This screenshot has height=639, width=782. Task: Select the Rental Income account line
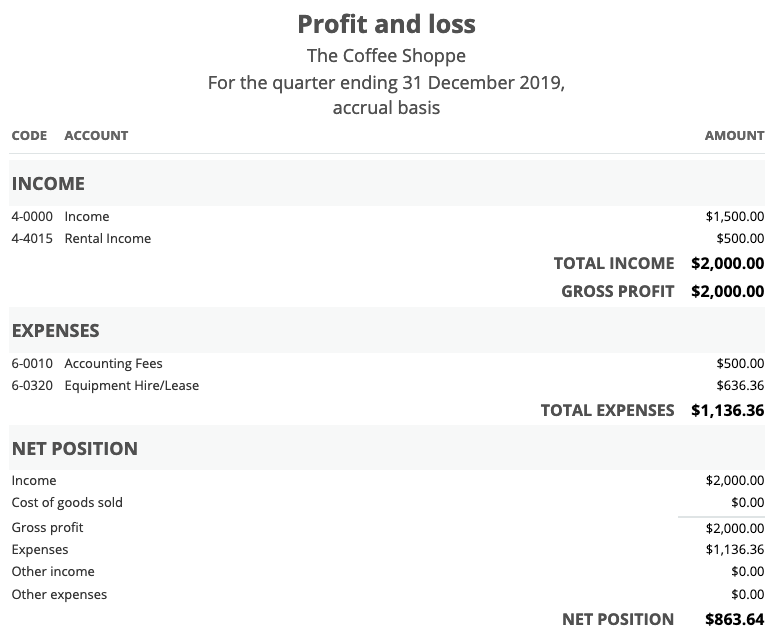(x=387, y=238)
